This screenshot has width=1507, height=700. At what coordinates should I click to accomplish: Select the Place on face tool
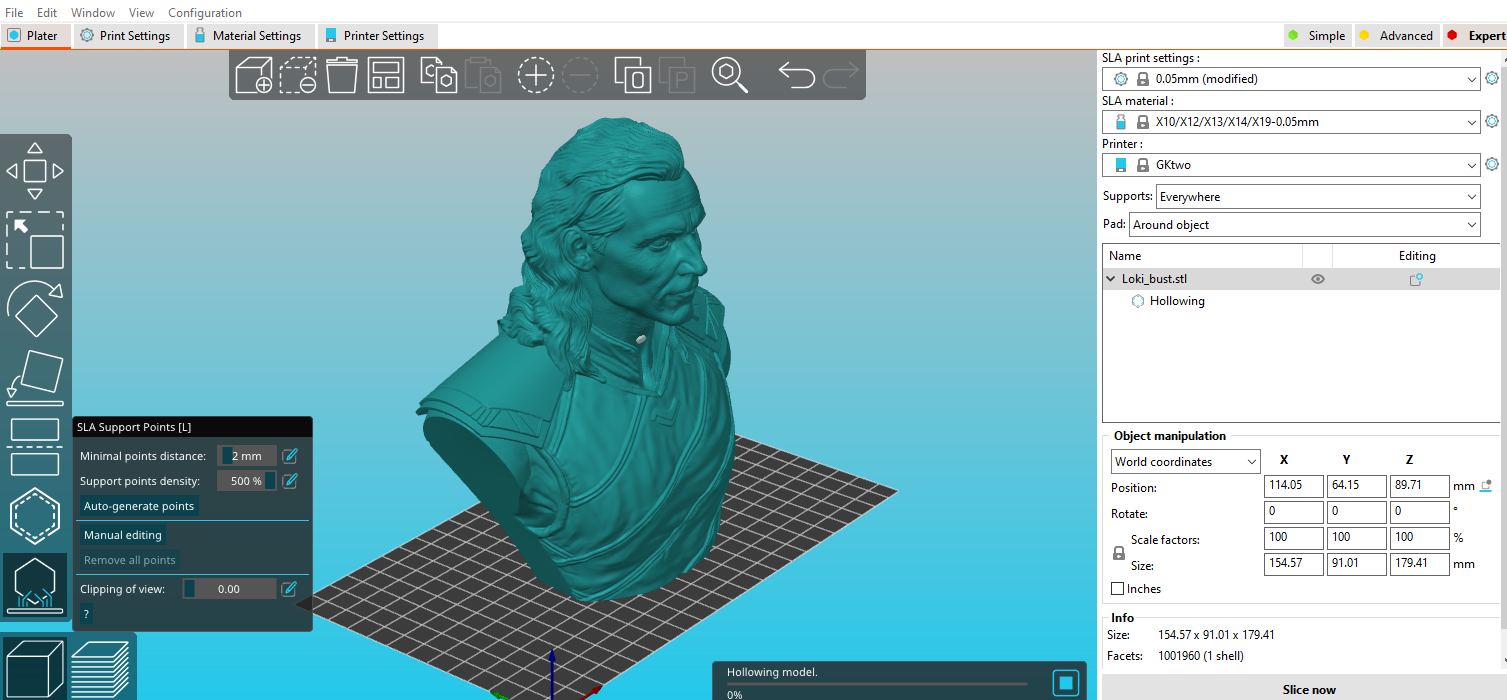35,378
